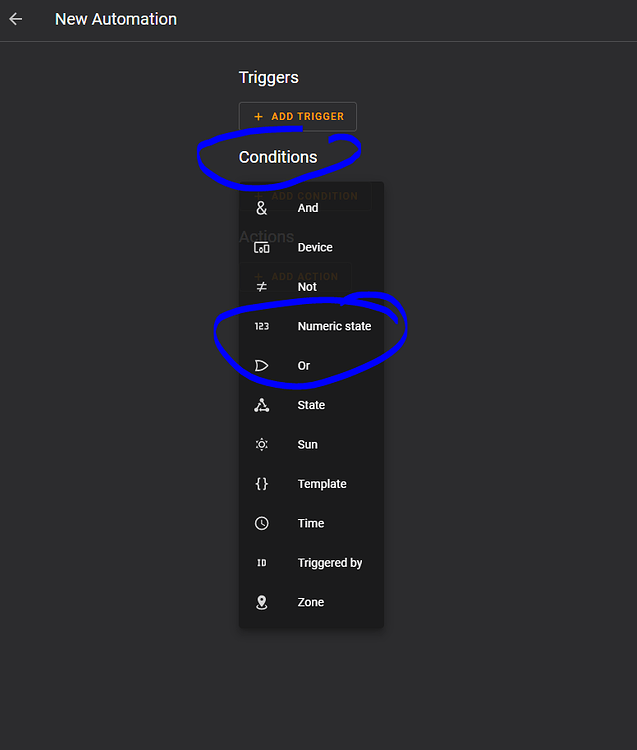
Task: Click the not-equal Not icon
Action: (262, 287)
